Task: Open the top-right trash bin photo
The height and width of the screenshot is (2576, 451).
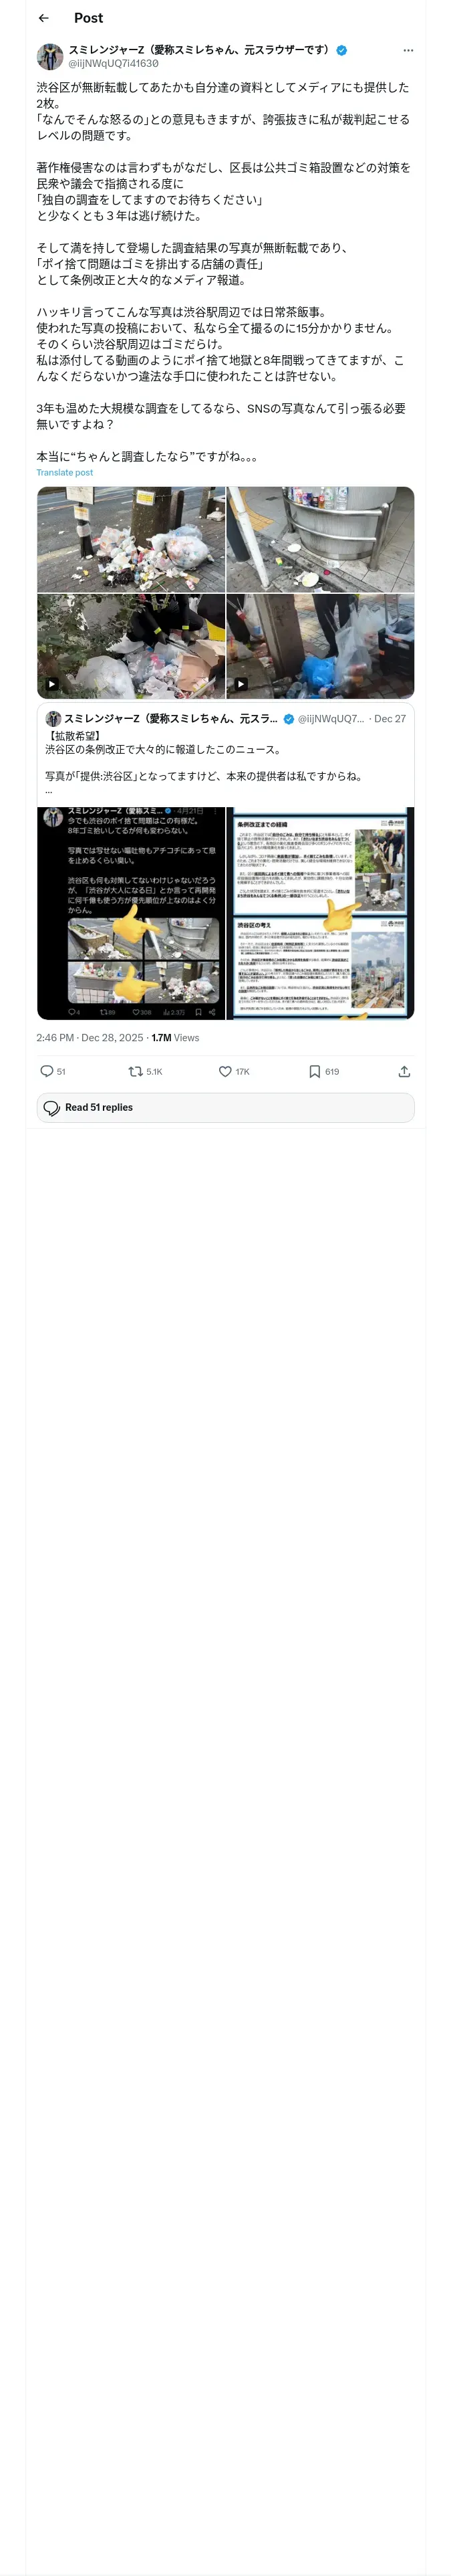Action: pyautogui.click(x=320, y=539)
